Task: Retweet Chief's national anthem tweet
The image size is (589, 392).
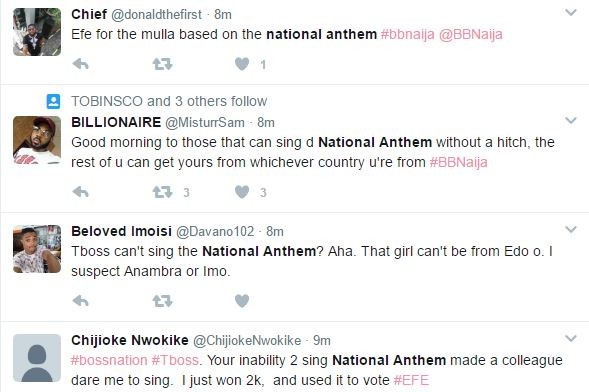Action: pyautogui.click(x=162, y=64)
